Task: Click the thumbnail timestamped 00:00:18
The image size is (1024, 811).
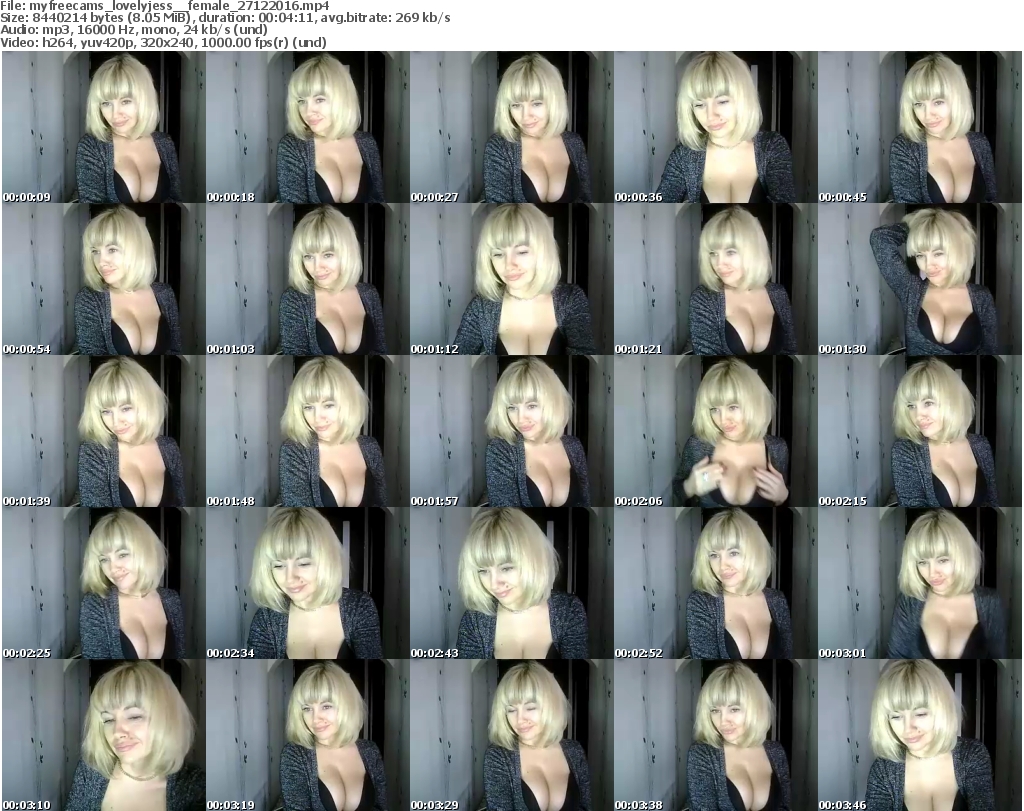Action: (308, 127)
